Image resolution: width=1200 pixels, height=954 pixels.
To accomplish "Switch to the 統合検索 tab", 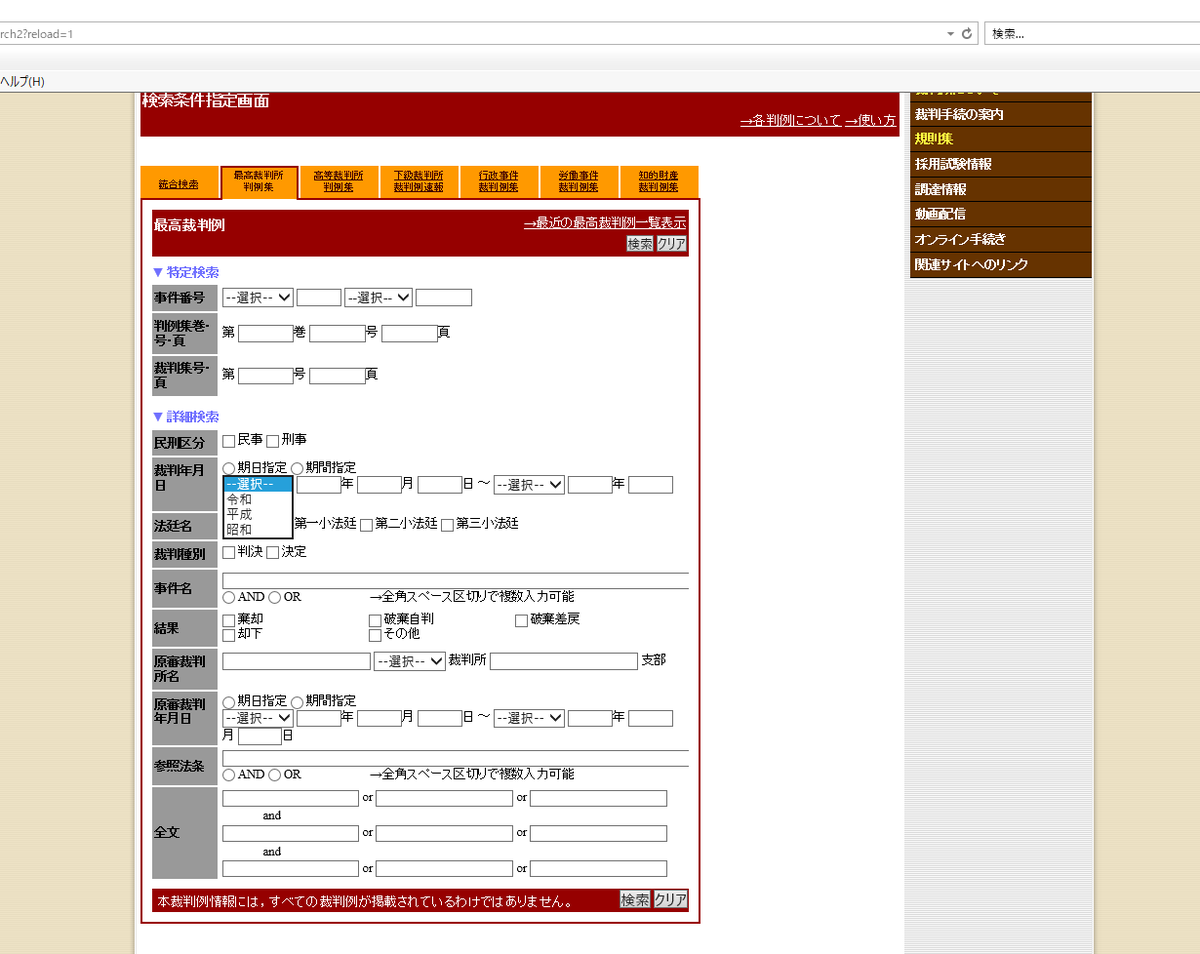I will (179, 182).
